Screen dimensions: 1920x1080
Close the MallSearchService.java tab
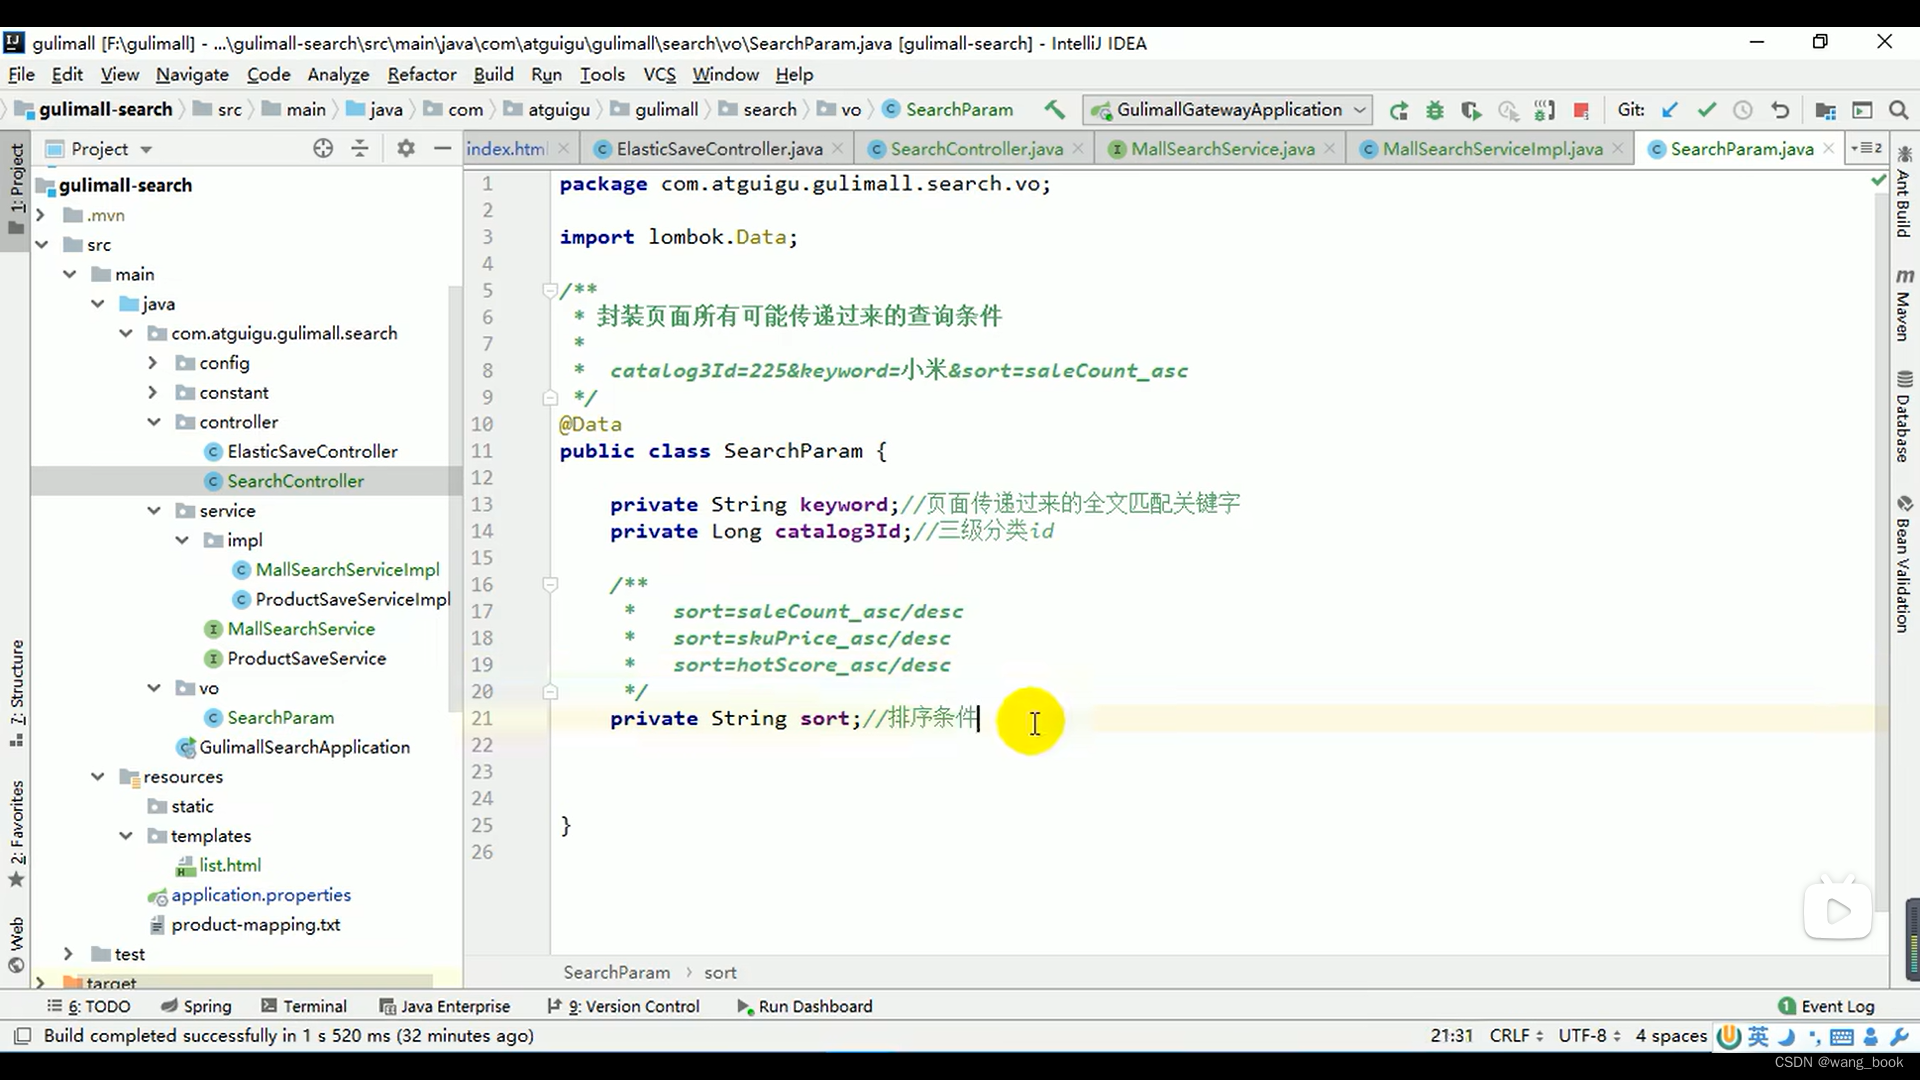[x=1329, y=148]
